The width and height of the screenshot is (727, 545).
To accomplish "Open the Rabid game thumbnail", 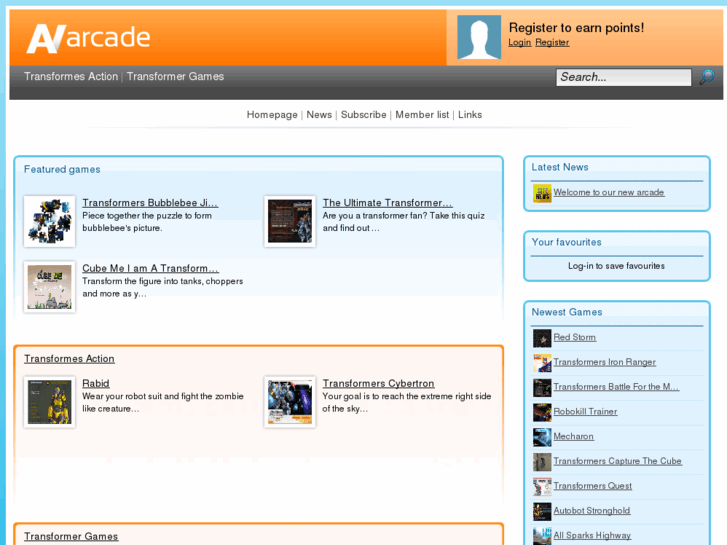I will pos(50,402).
